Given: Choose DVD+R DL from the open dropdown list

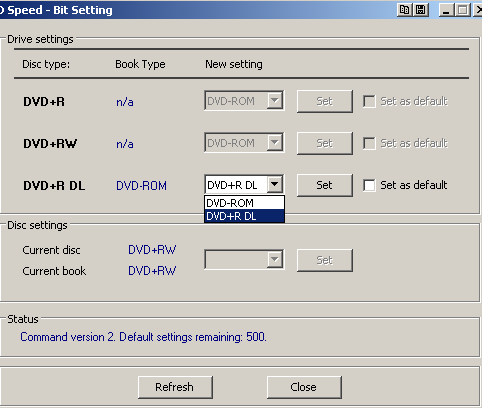Looking at the screenshot, I should (x=244, y=216).
